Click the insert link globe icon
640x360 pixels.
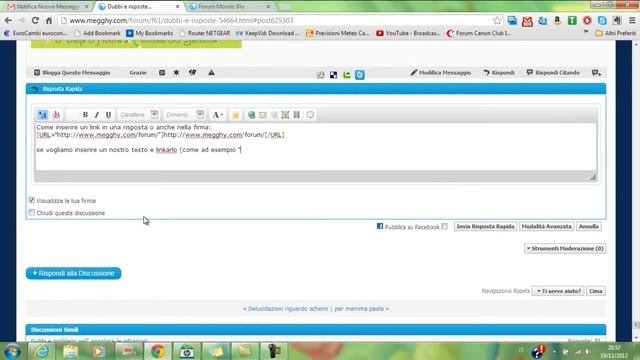(x=251, y=115)
